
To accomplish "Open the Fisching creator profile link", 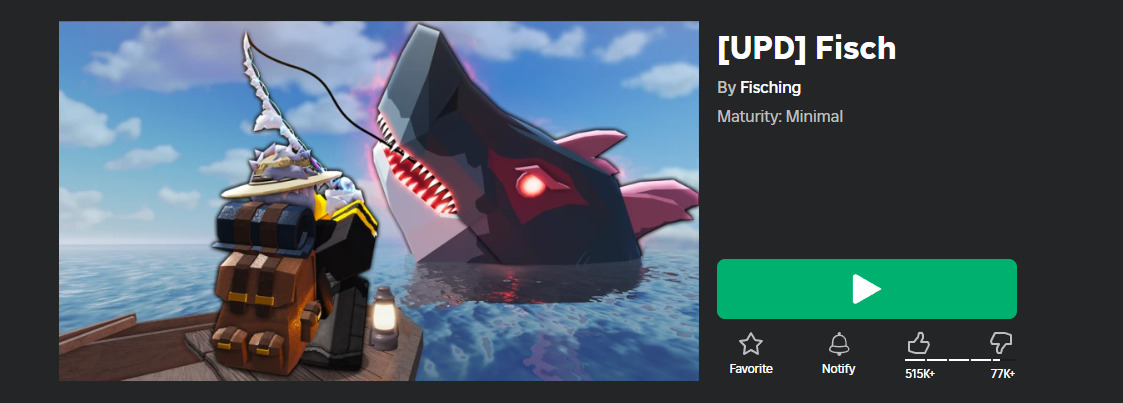I will click(770, 87).
